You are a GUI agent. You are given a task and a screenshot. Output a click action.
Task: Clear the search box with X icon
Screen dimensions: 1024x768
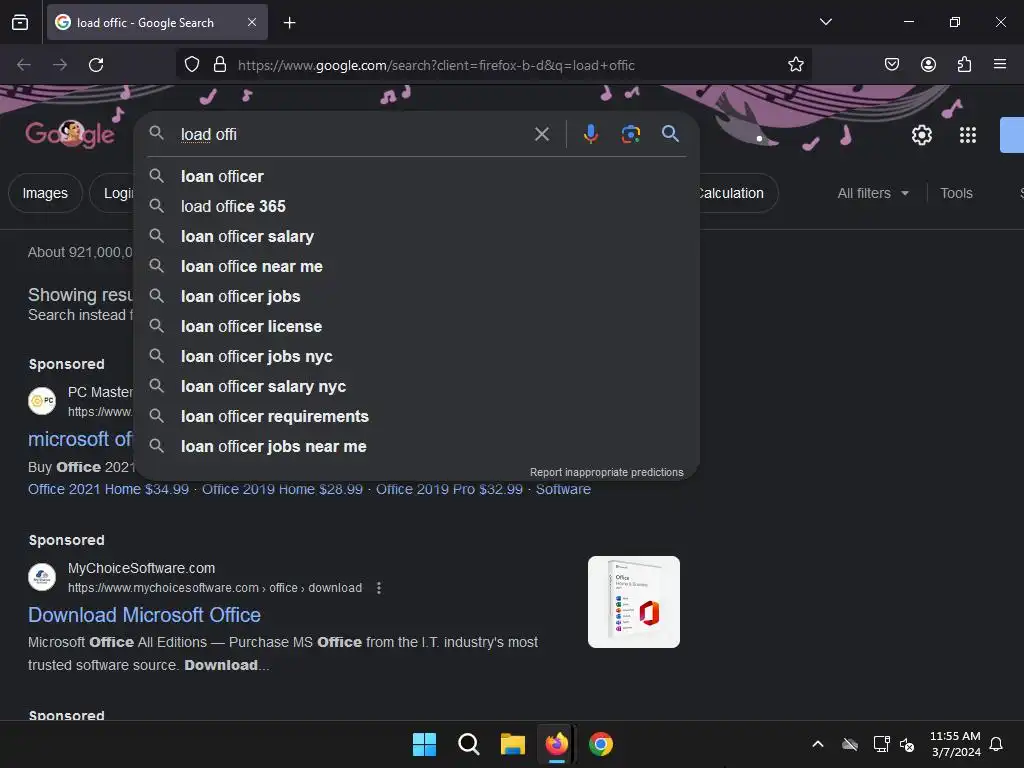pyautogui.click(x=541, y=135)
